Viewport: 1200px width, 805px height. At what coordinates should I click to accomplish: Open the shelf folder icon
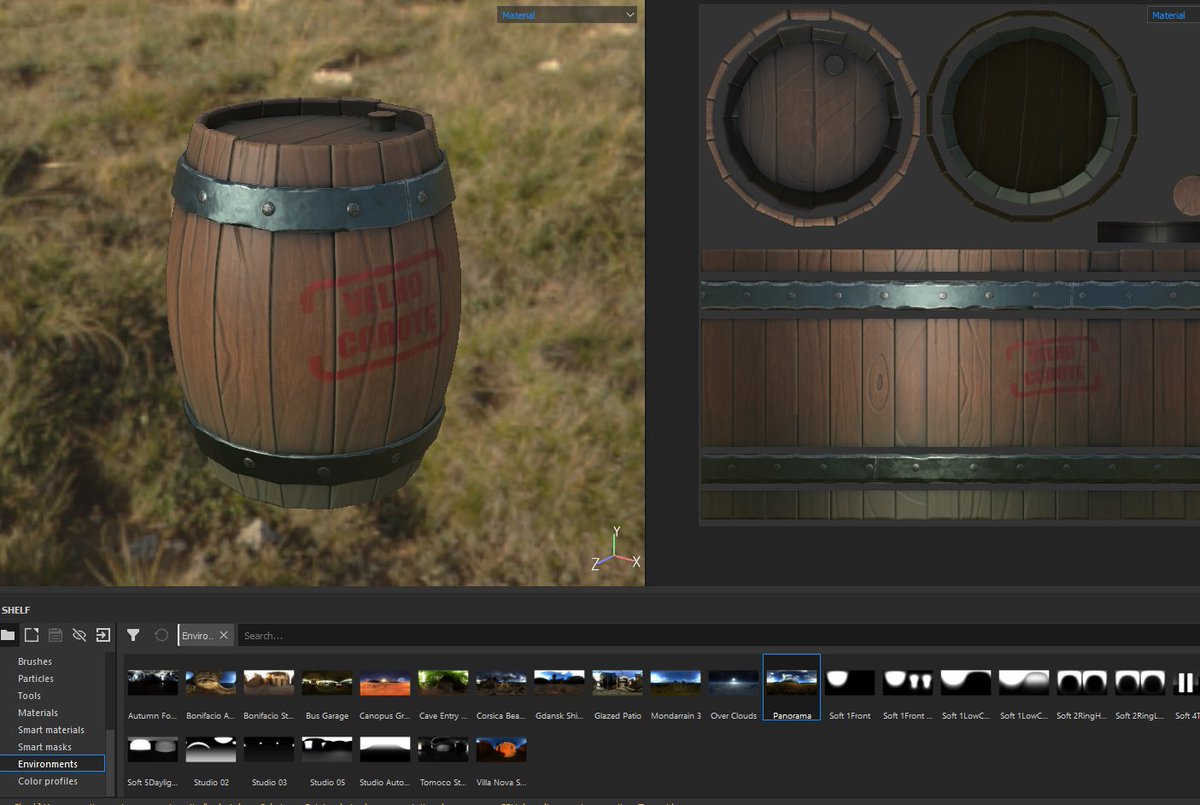click(x=8, y=635)
